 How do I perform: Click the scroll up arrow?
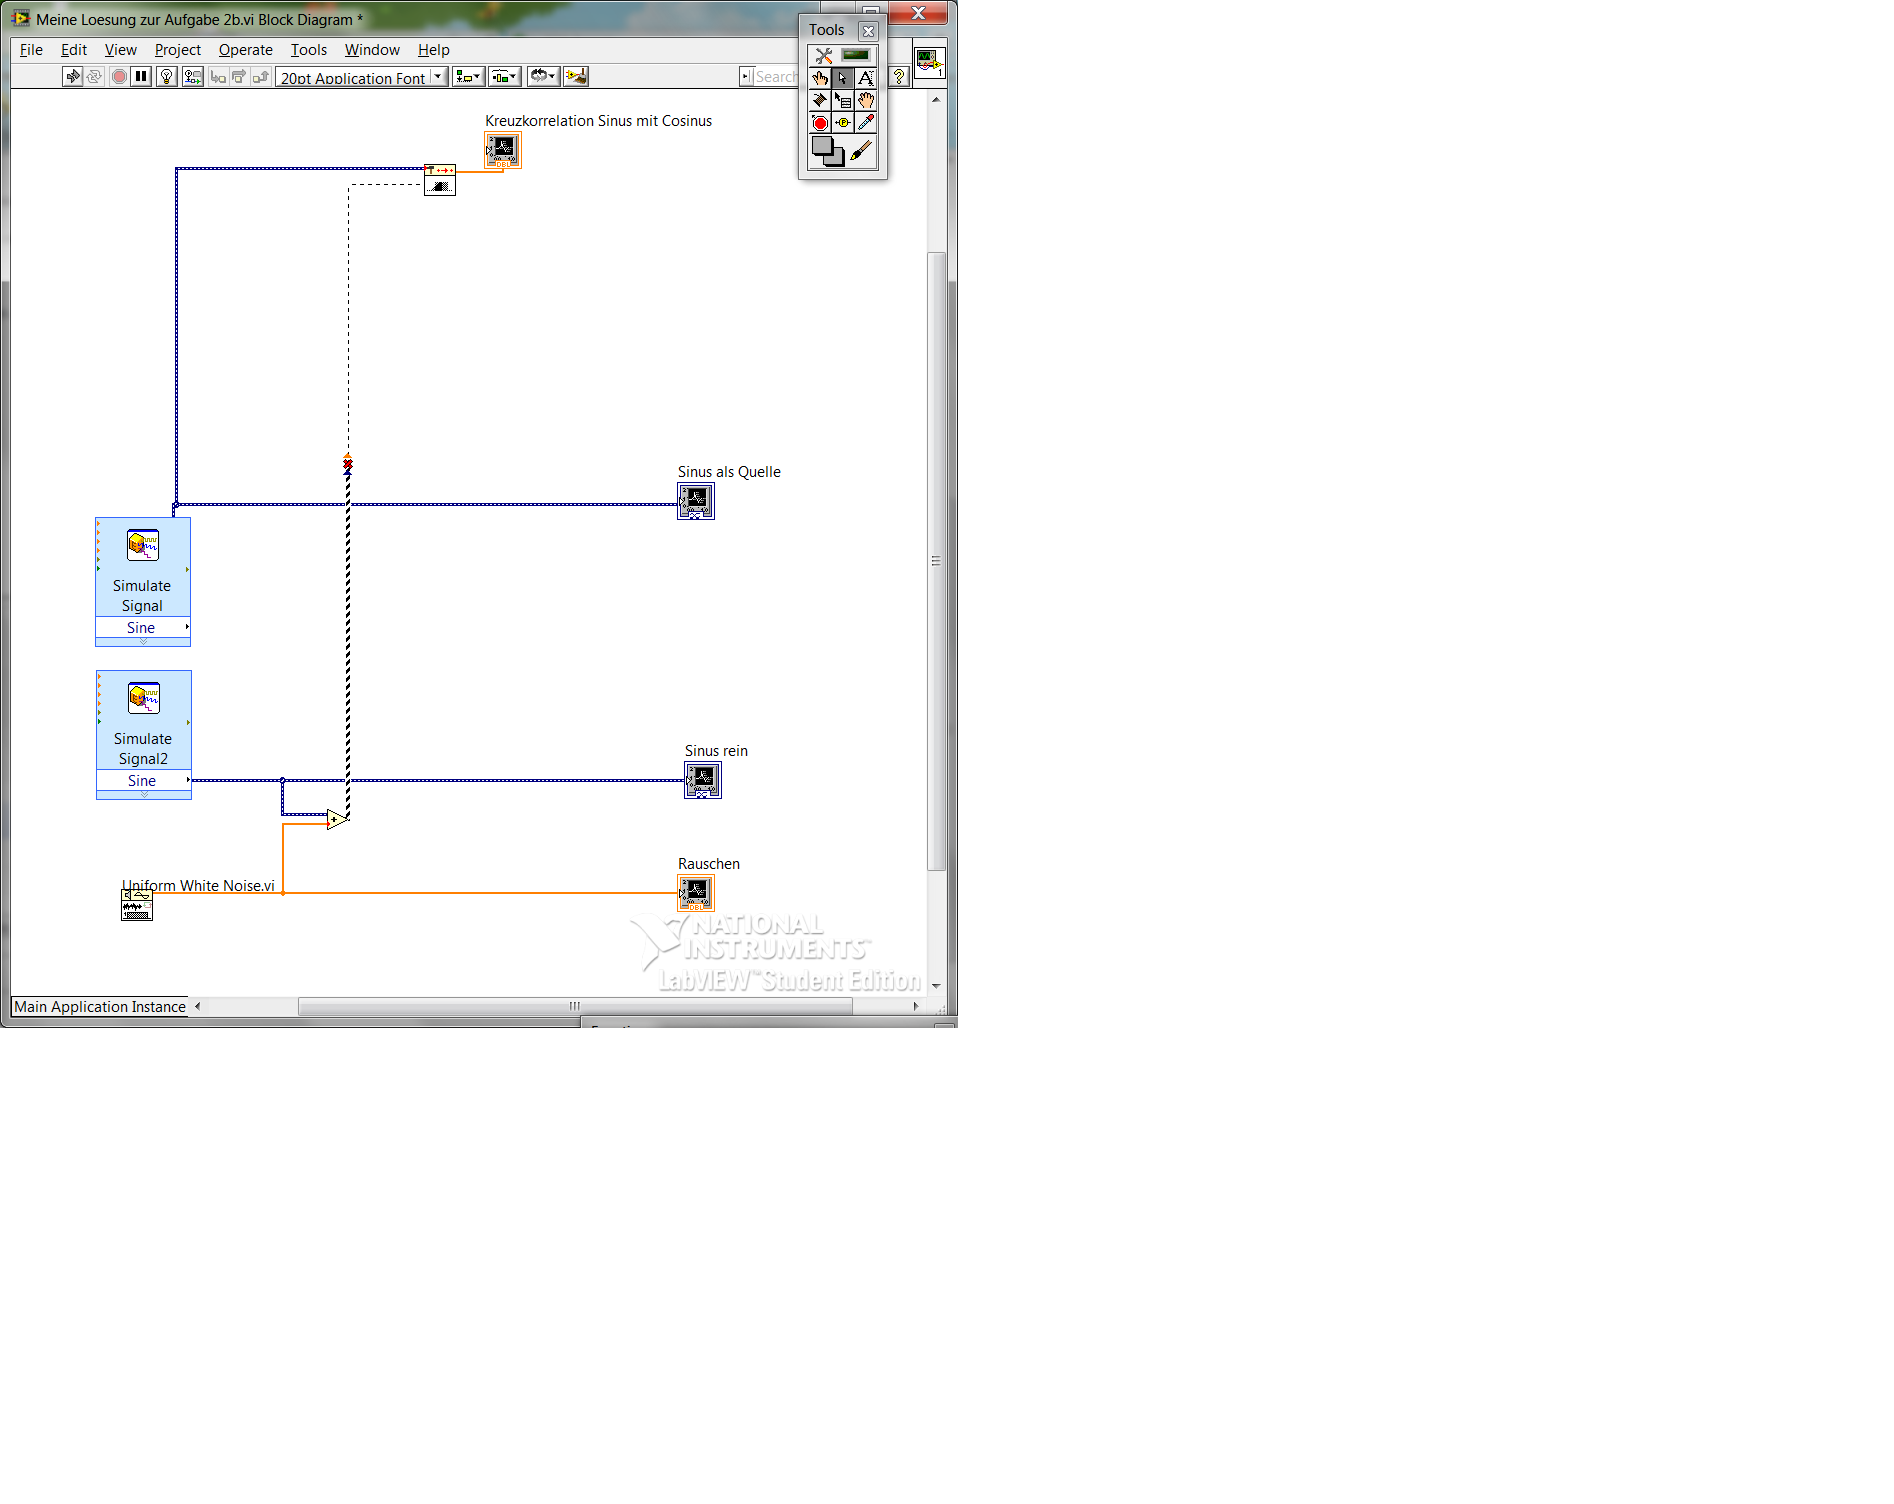coord(936,100)
